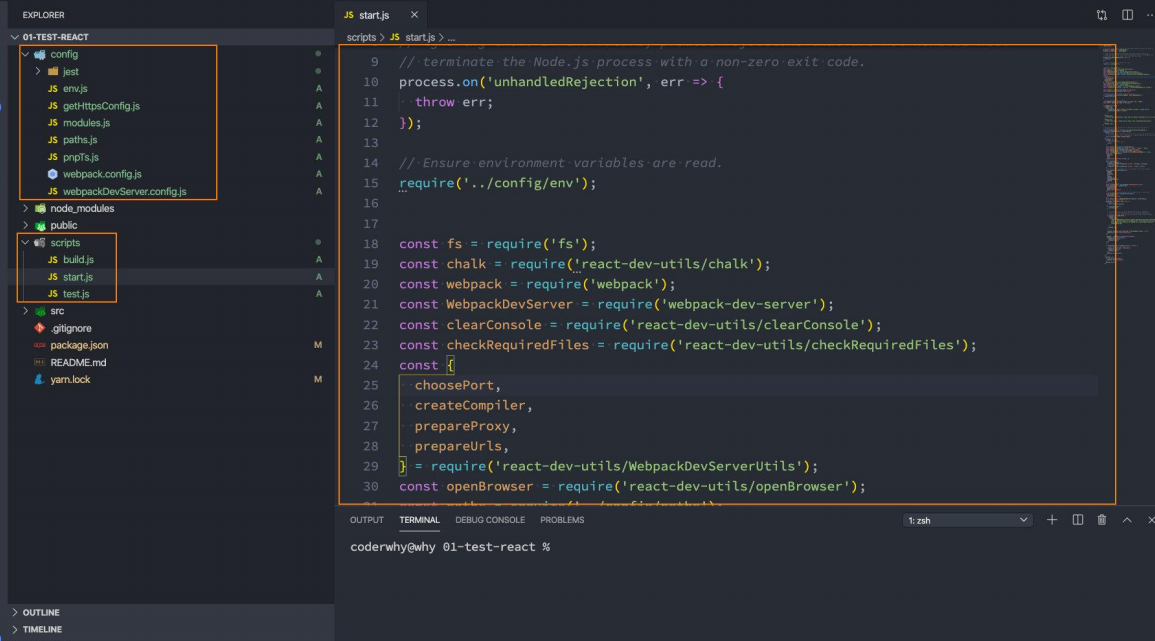Click the EXPLORER panel title
Viewport: 1155px width, 641px height.
click(x=43, y=15)
